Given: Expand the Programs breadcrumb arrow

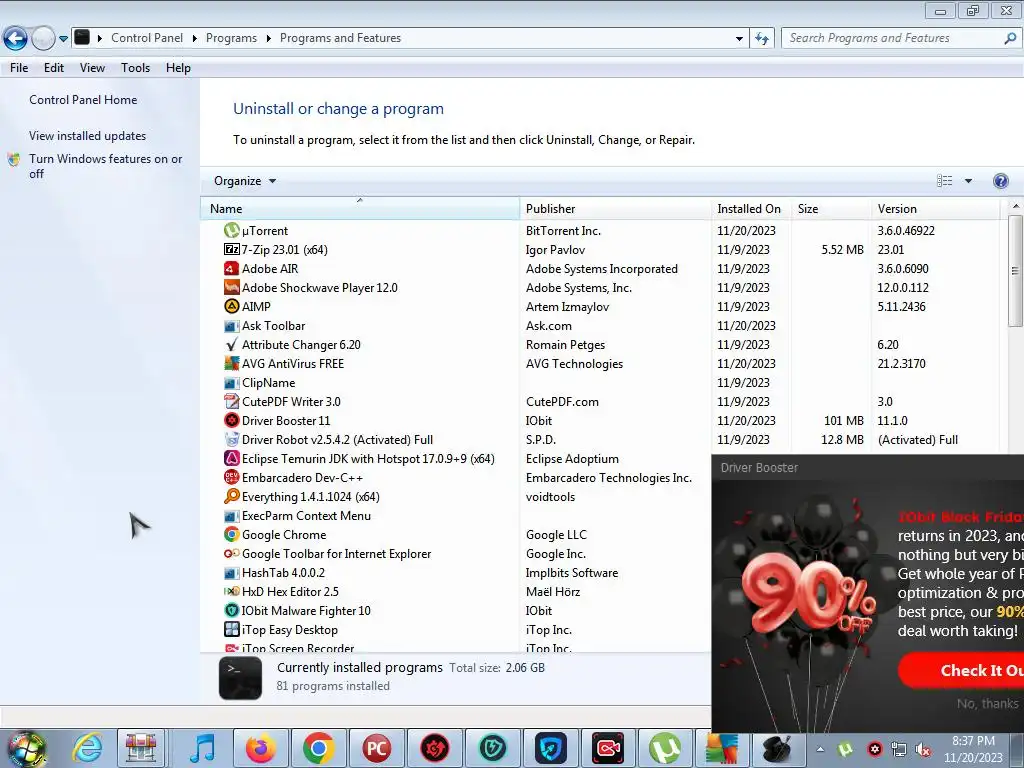Looking at the screenshot, I should pyautogui.click(x=268, y=39).
